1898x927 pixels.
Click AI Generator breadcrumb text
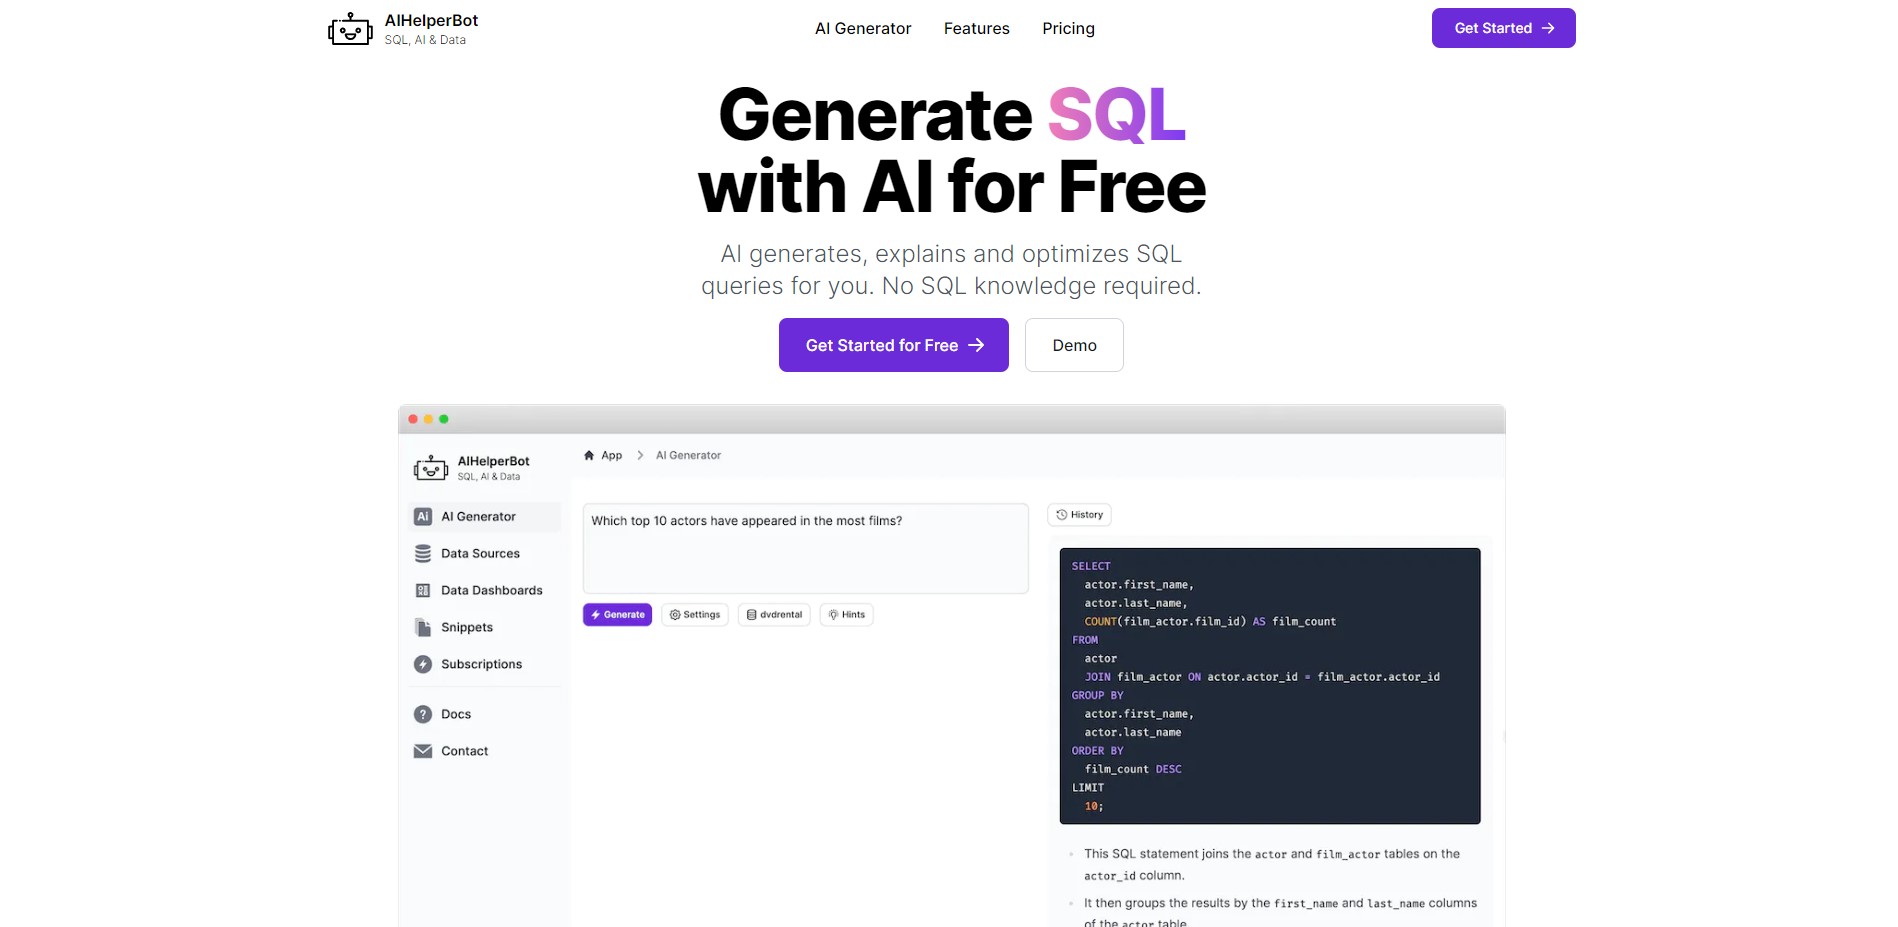(x=688, y=455)
